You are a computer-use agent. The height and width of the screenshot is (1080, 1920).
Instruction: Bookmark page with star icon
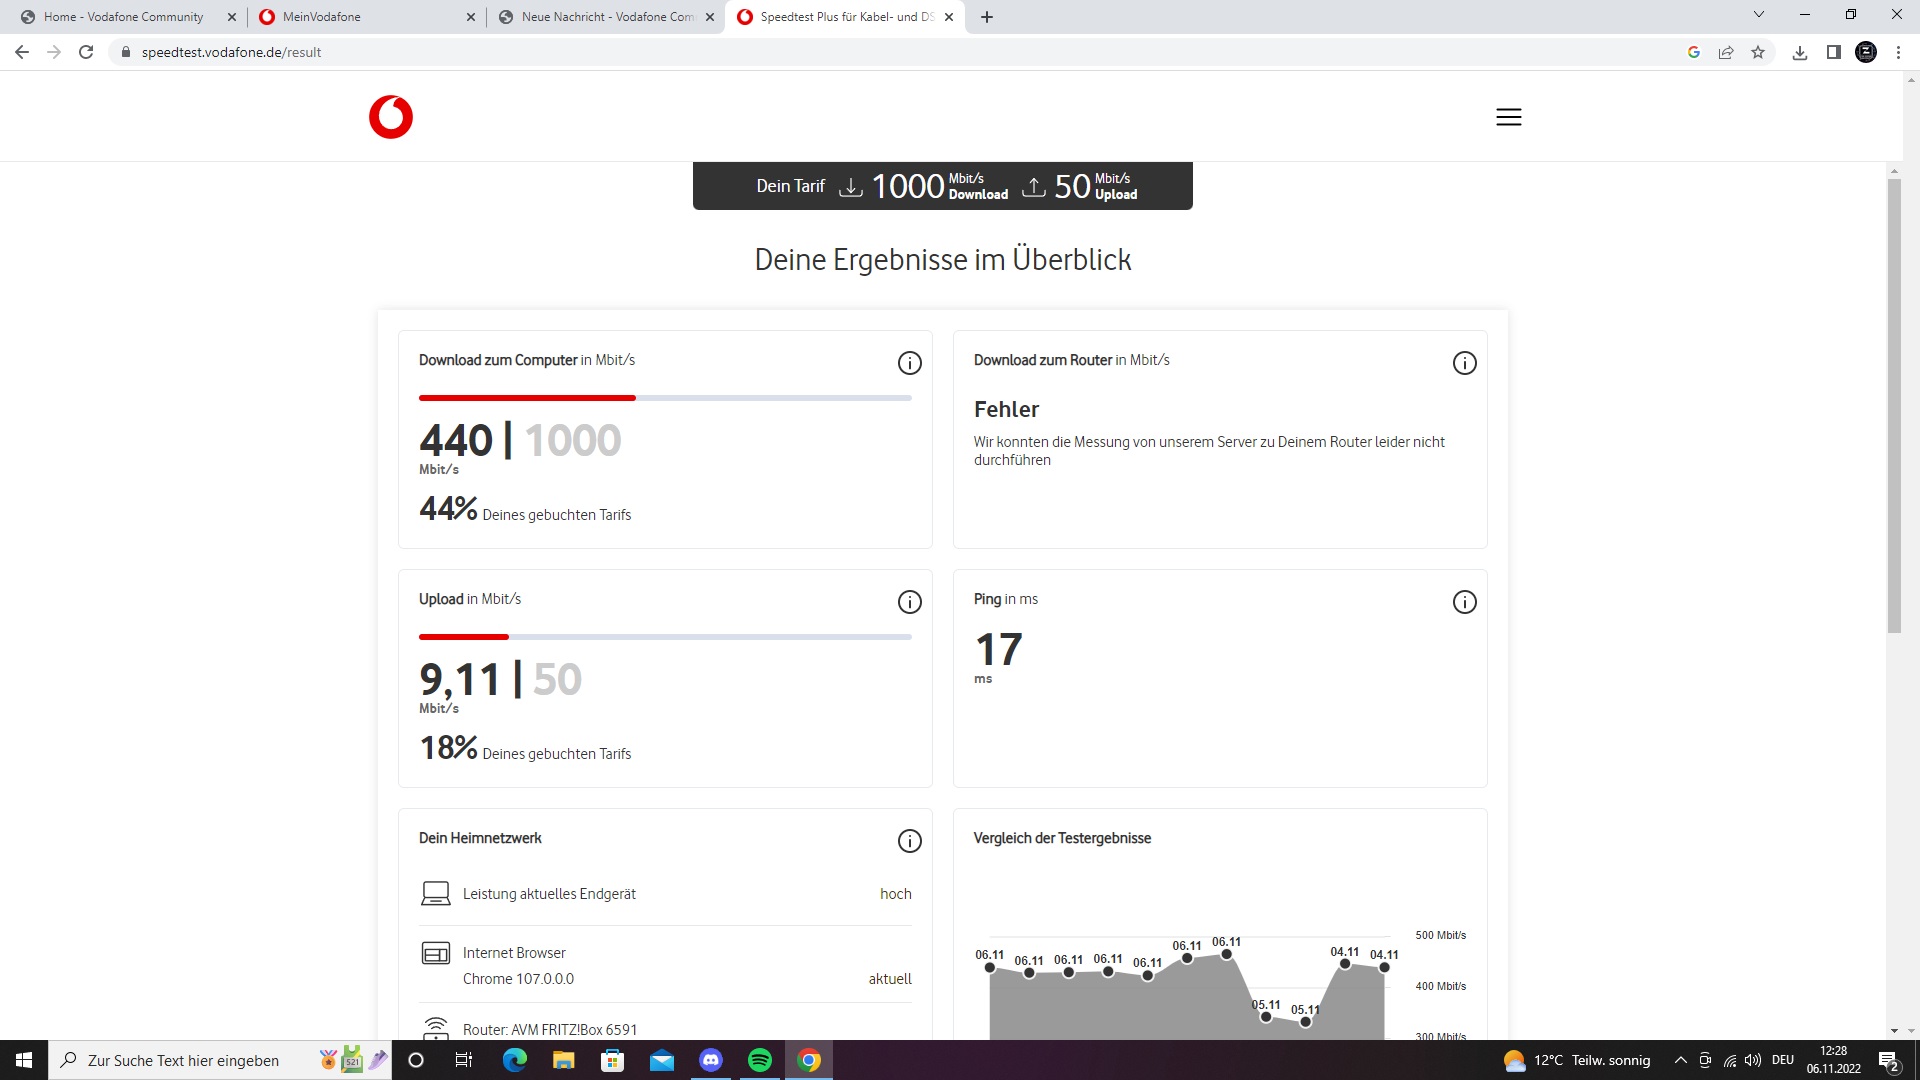point(1758,52)
